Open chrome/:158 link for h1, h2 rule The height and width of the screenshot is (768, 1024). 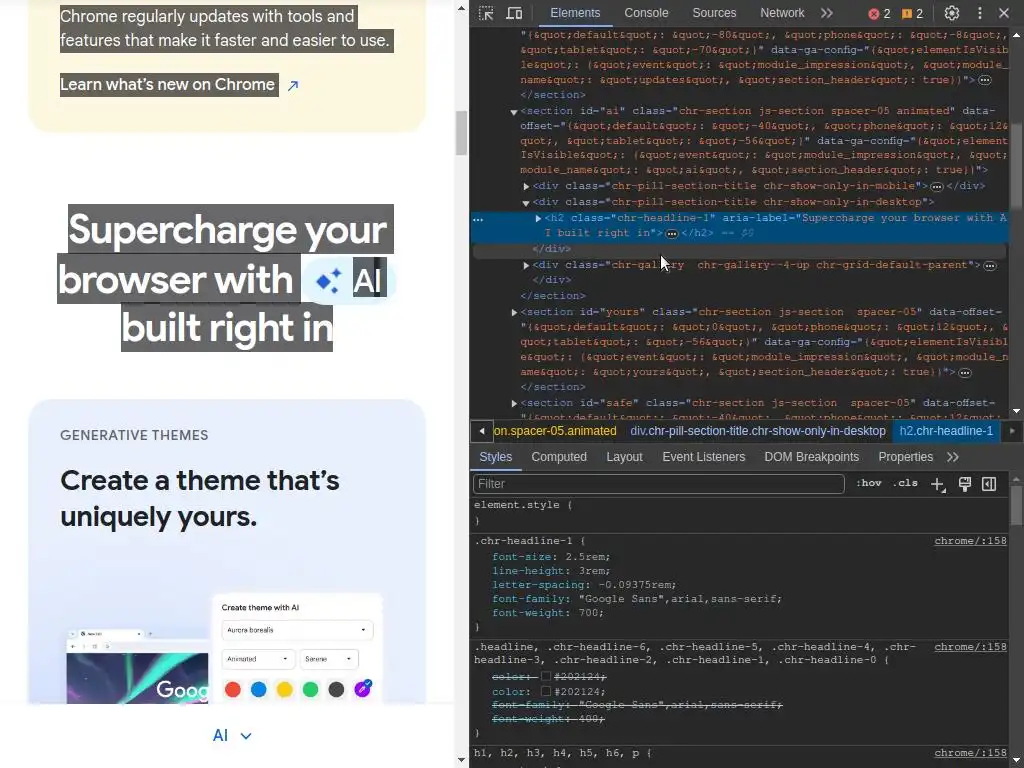point(970,753)
